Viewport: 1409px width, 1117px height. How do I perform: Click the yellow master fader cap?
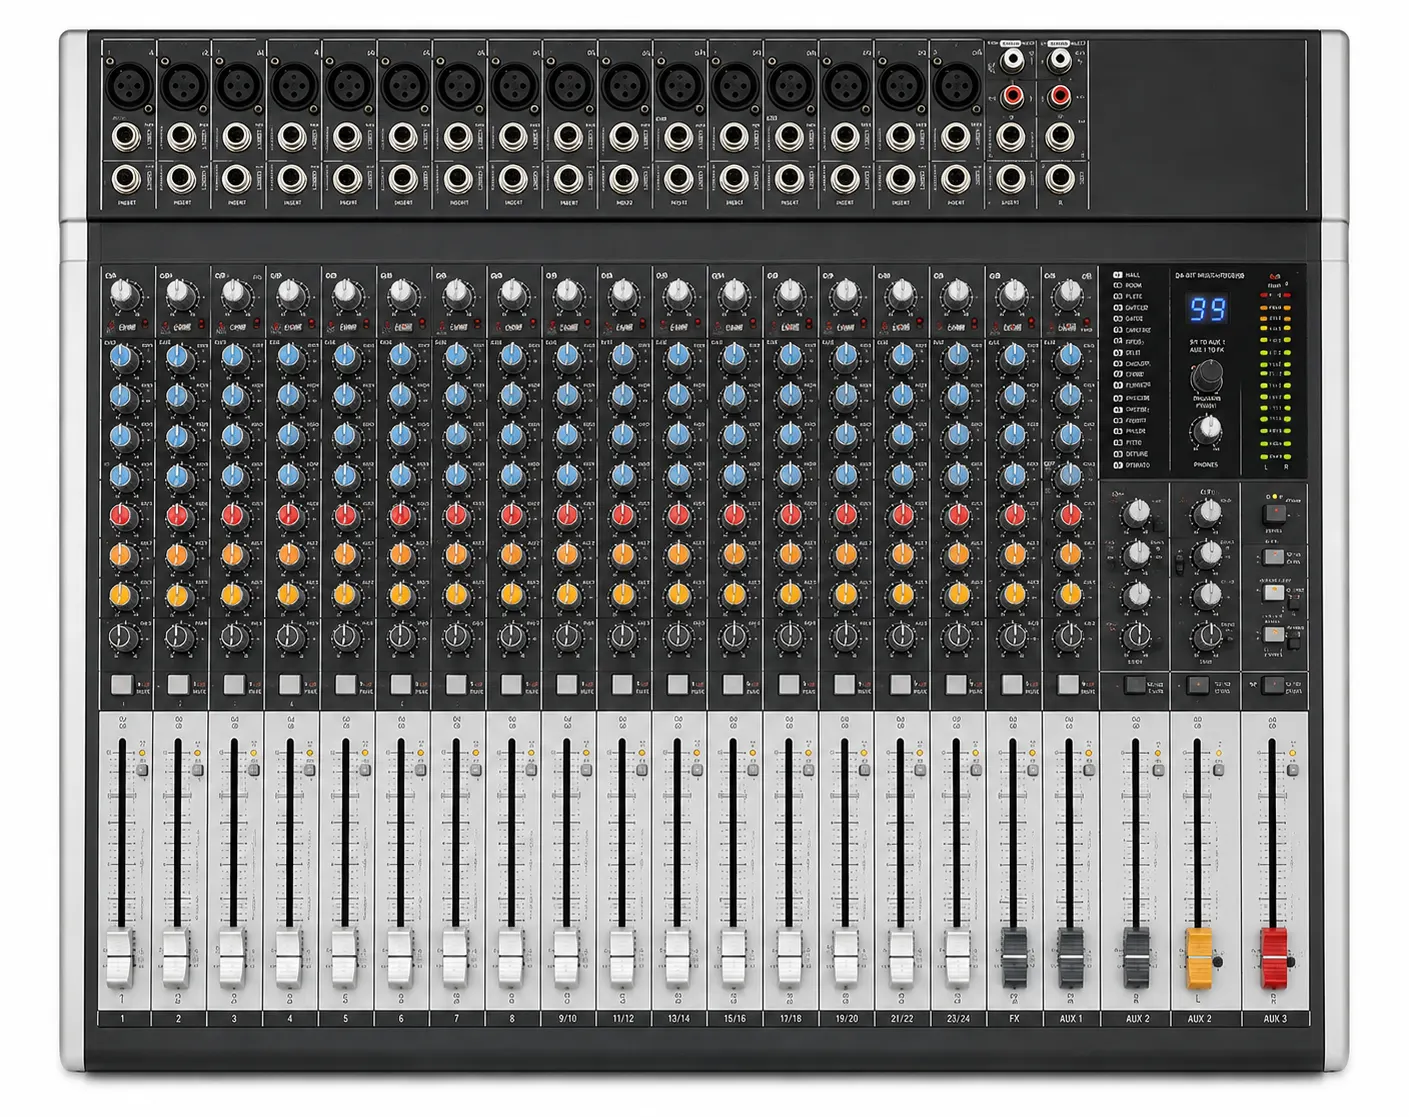[x=1199, y=959]
